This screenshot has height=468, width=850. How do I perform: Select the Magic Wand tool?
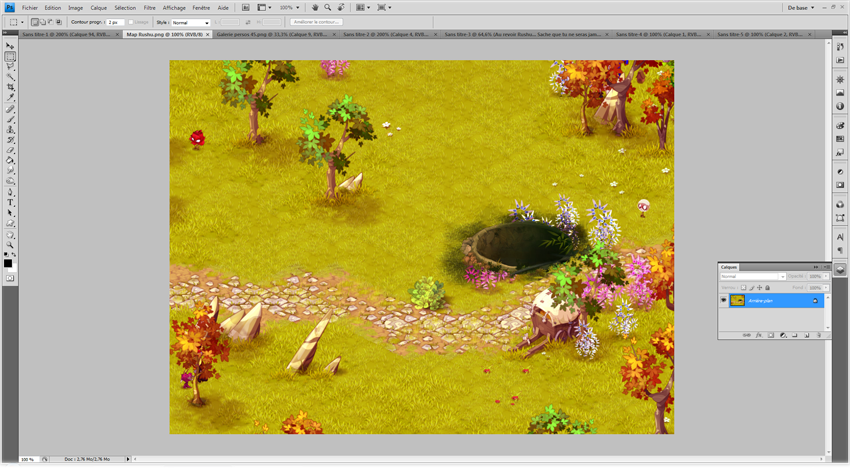[x=10, y=77]
